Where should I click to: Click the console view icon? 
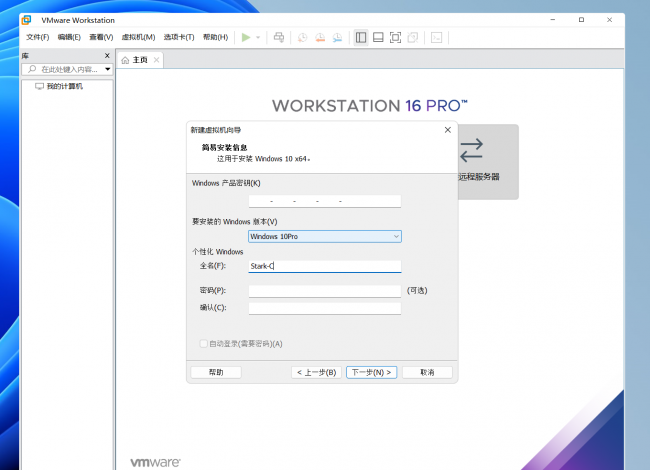437,37
